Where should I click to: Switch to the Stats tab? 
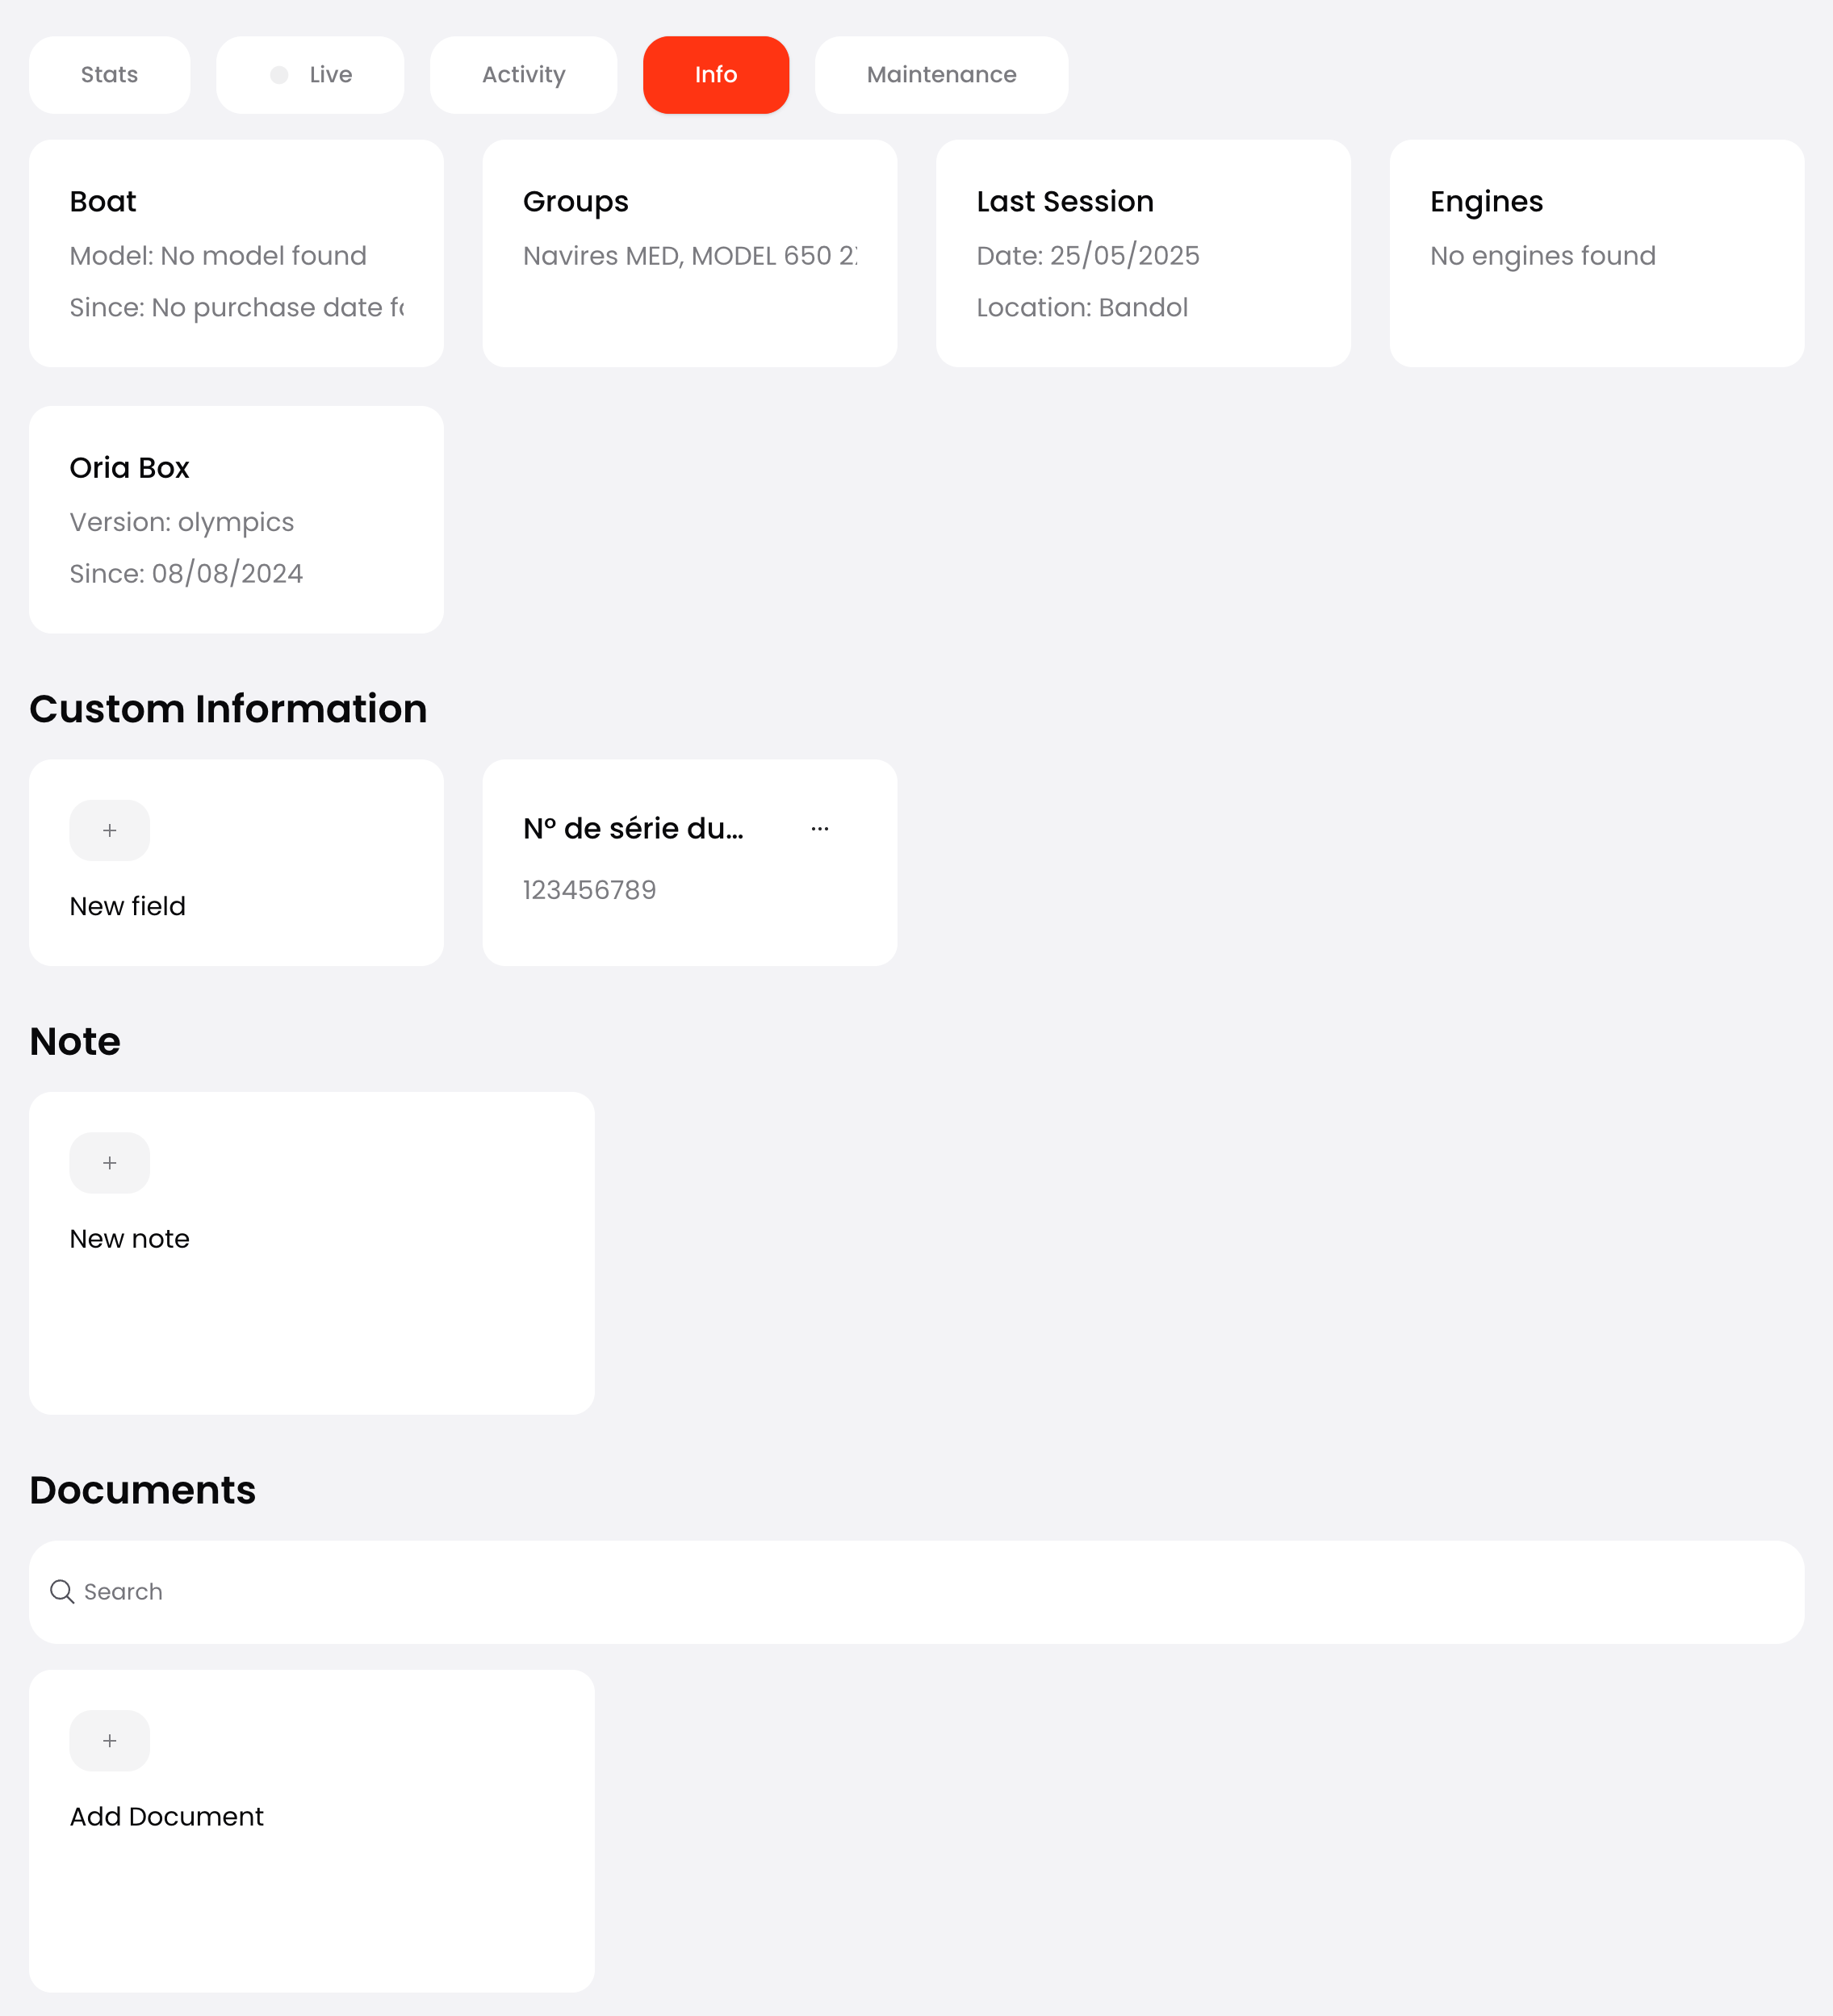coord(109,75)
